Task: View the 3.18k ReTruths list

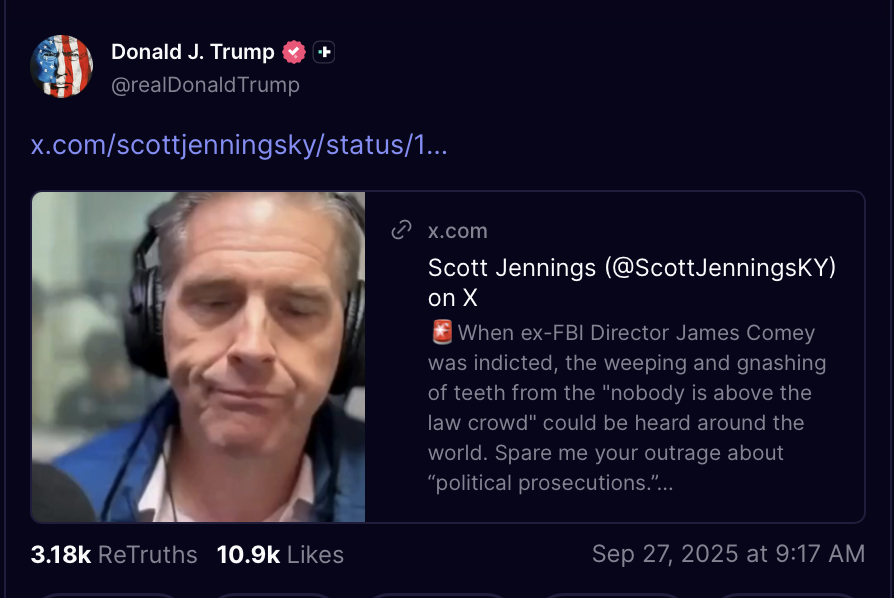Action: click(114, 555)
